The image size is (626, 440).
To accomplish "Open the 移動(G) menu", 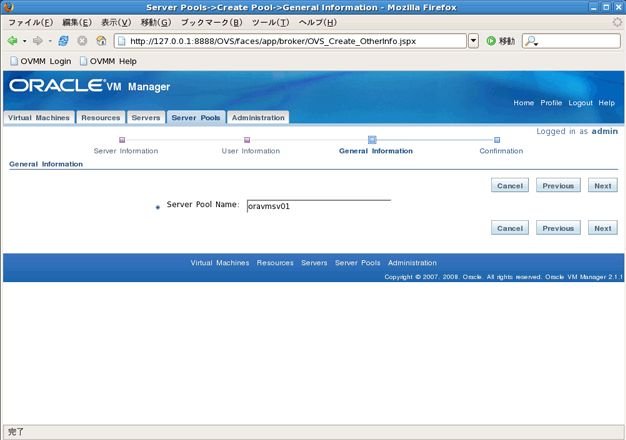I will pos(156,22).
